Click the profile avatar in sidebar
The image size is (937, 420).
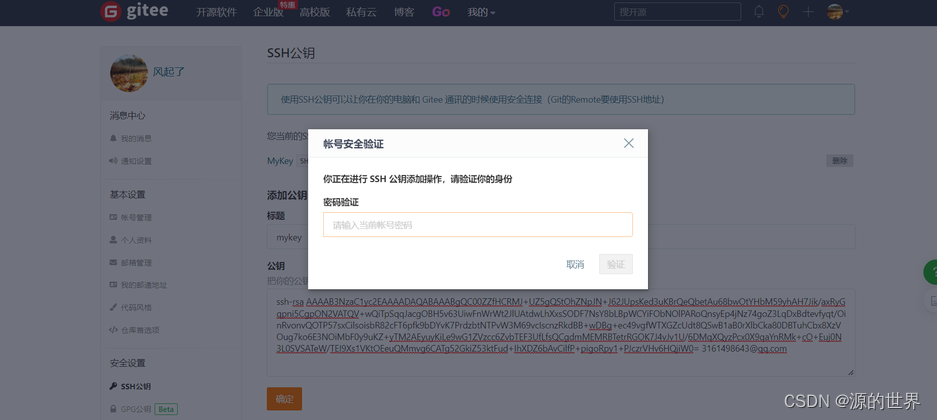pos(129,73)
